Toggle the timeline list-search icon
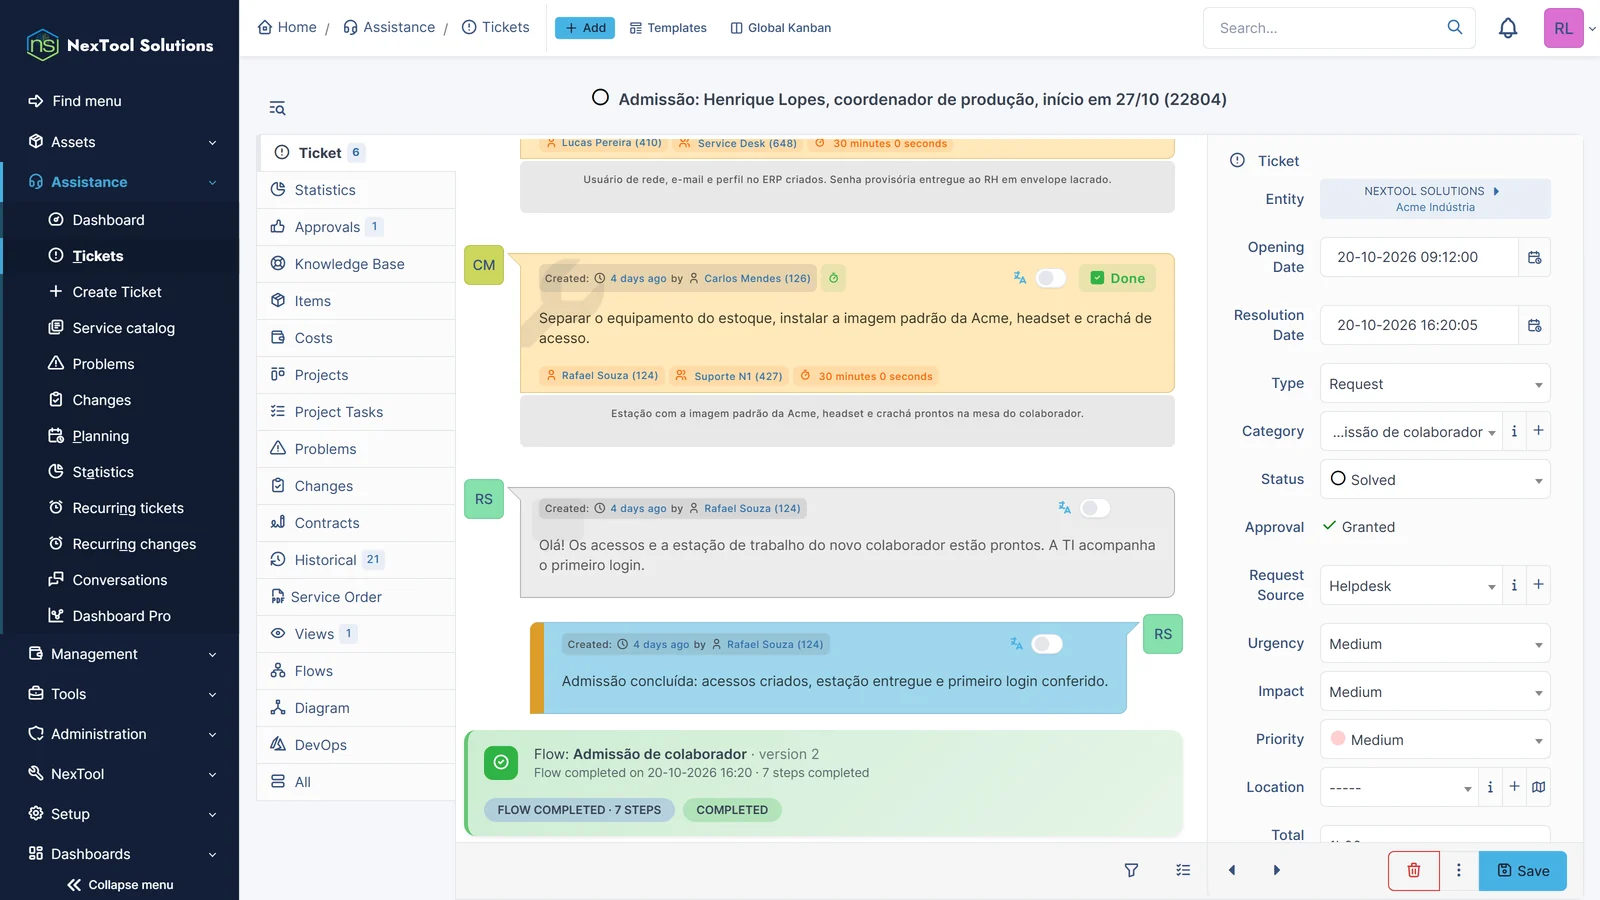Viewport: 1600px width, 900px height. (277, 108)
